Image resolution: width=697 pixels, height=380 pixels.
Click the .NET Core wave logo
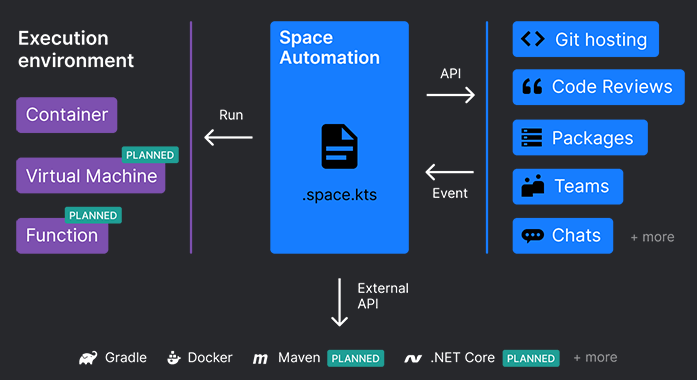tap(413, 358)
